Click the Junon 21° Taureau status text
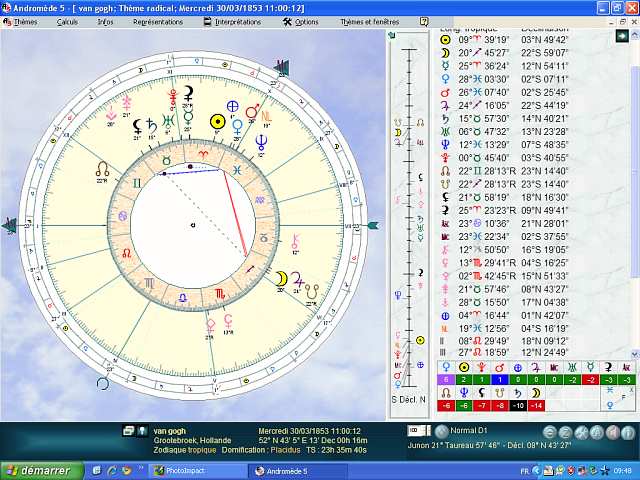Screen dimensions: 640x480 (489, 445)
